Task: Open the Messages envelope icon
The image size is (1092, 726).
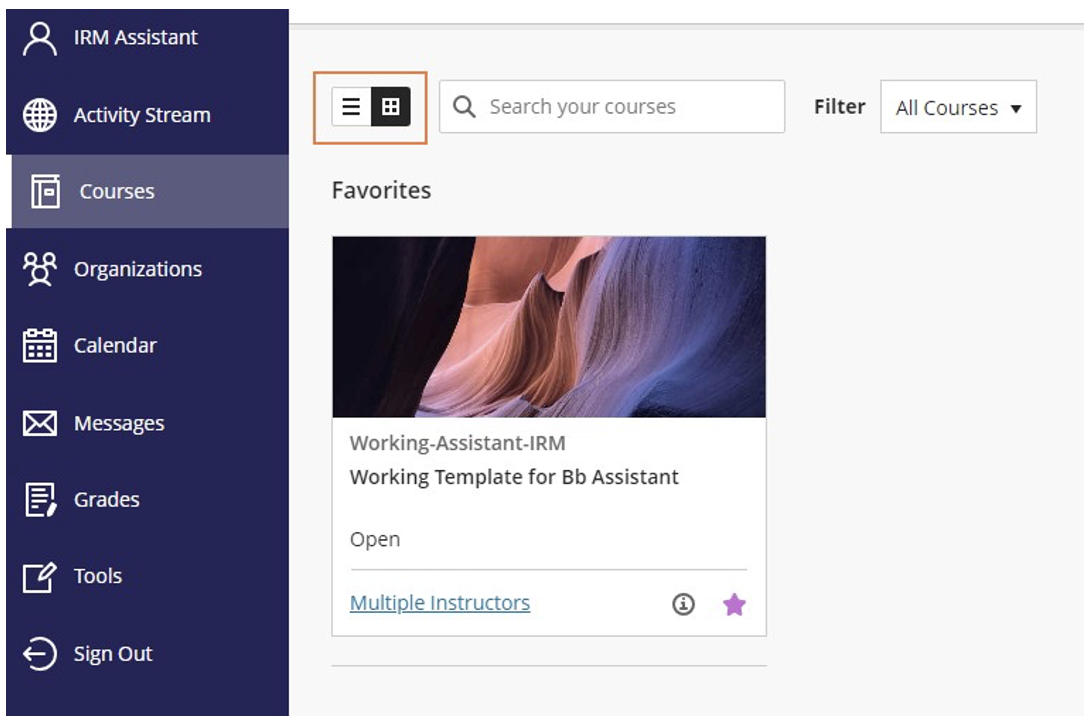Action: pyautogui.click(x=40, y=423)
